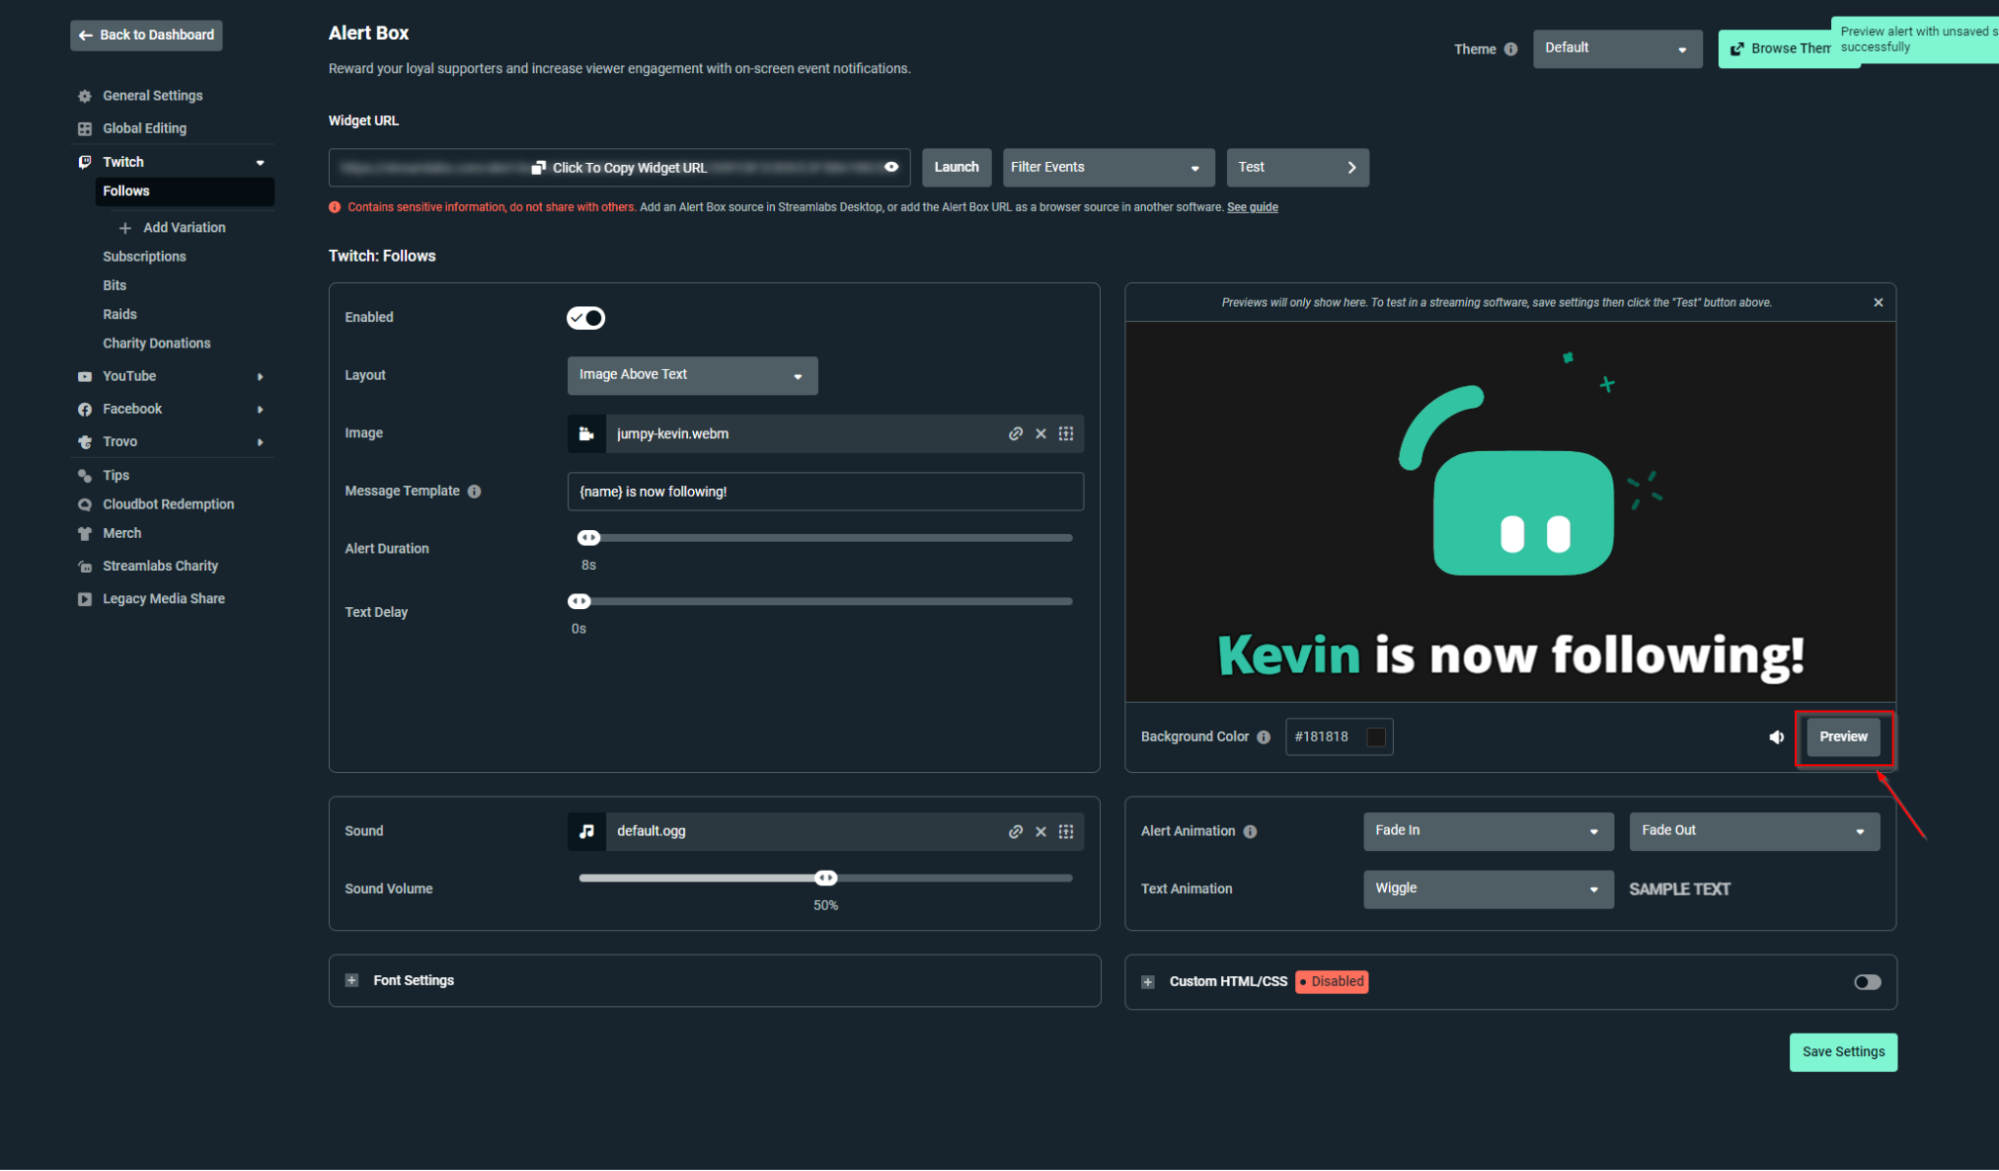Viewport: 1999px width, 1171px height.
Task: Open the Layout Image Above Text dropdown
Action: tap(692, 376)
